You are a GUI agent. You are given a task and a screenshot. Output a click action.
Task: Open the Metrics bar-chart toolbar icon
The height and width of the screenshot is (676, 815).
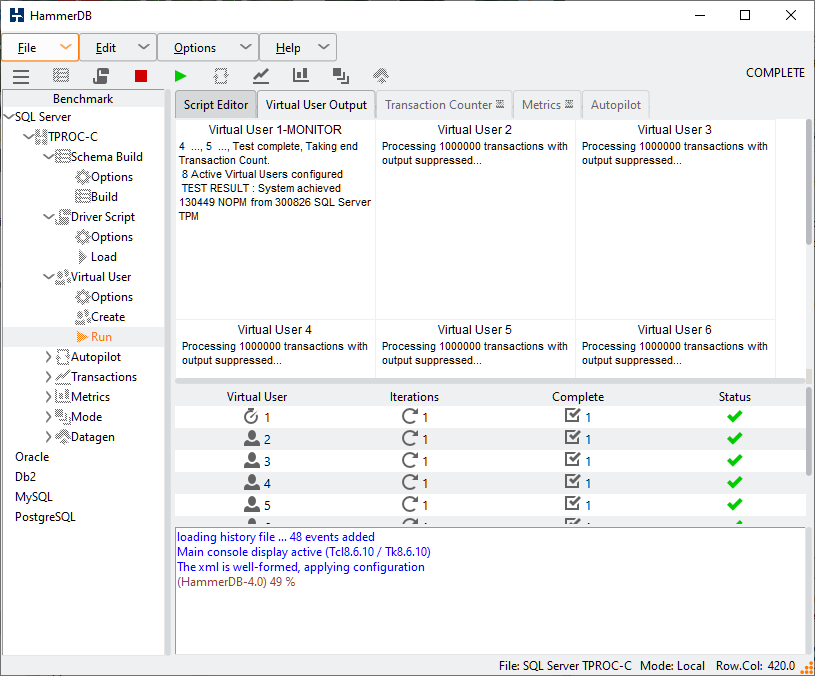[300, 75]
